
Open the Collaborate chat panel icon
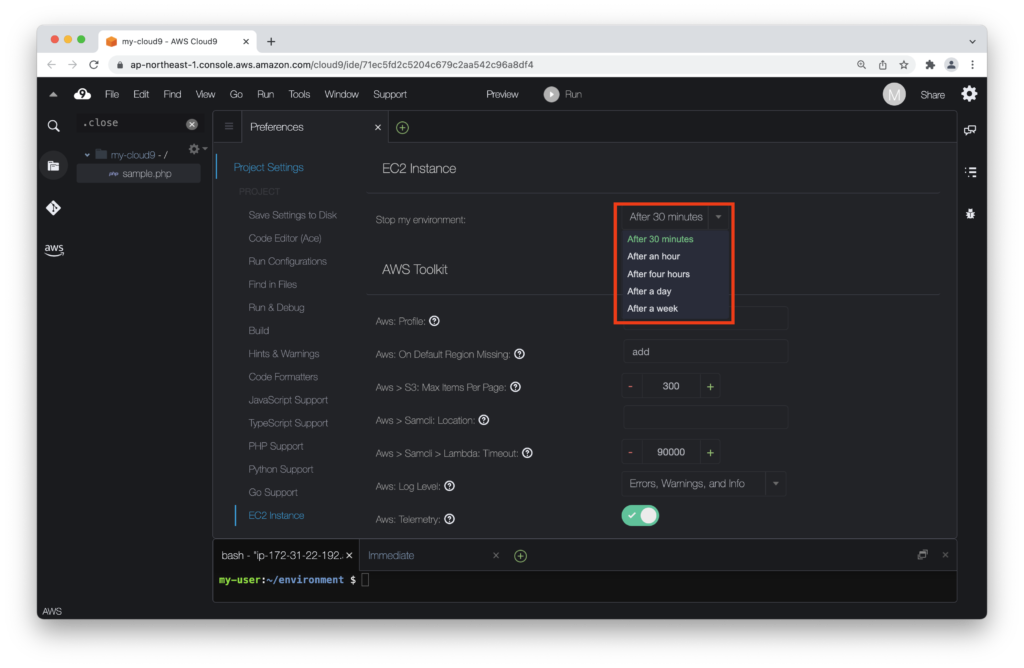point(969,130)
